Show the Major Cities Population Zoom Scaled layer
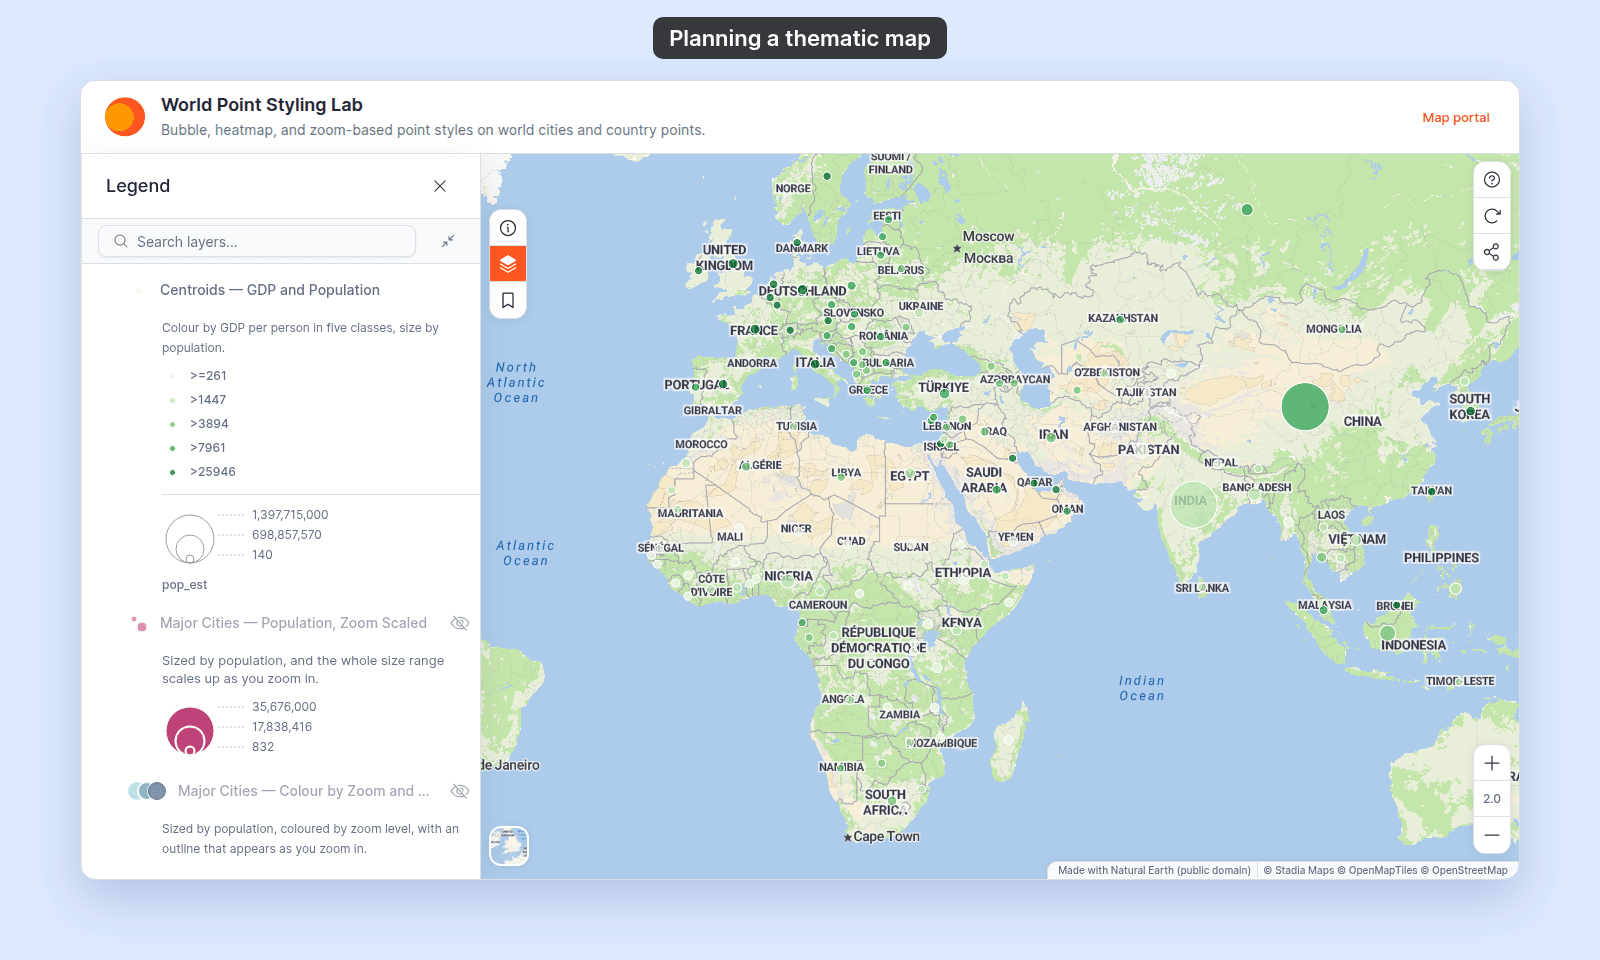The height and width of the screenshot is (960, 1600). pos(460,623)
